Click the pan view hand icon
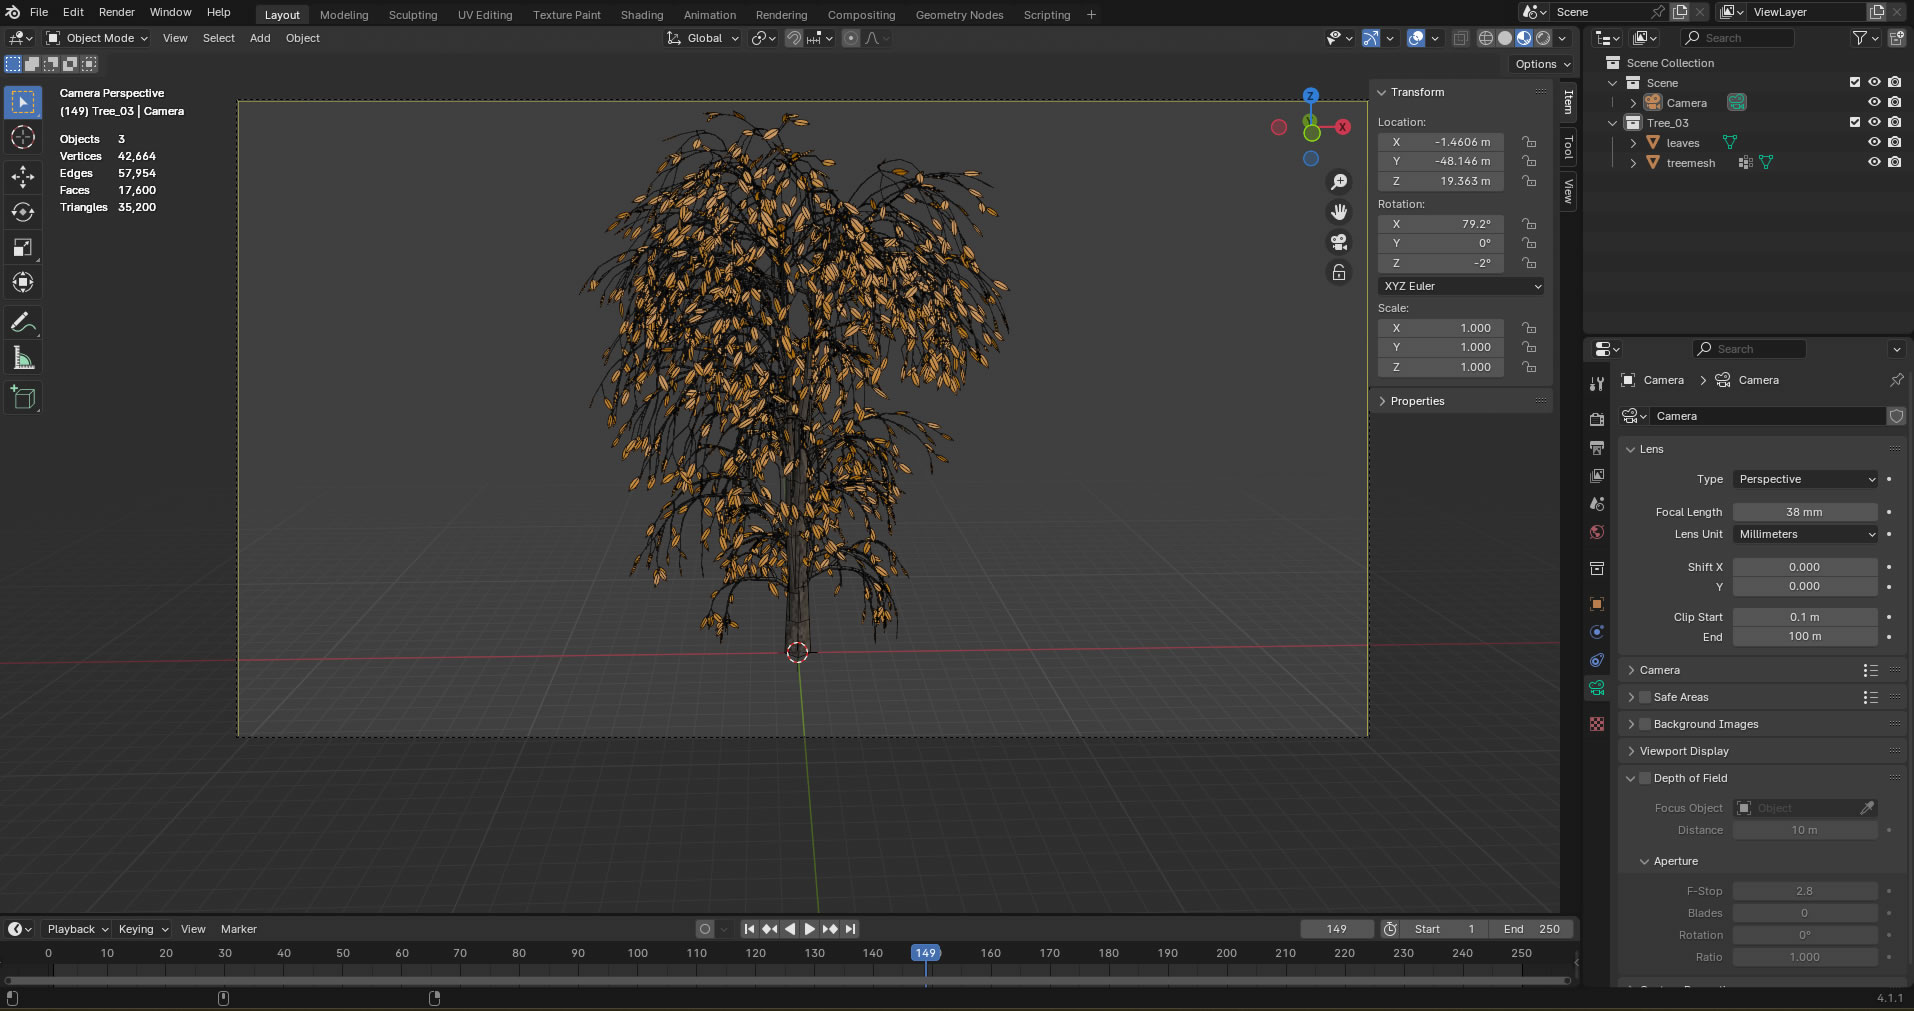 1339,212
